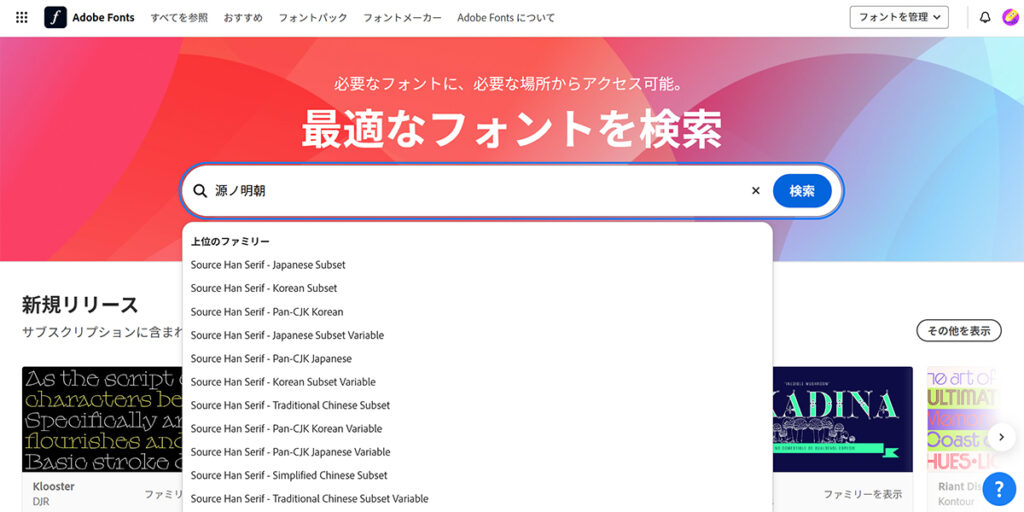Click the Kontour foundry name
Screen dimensions: 1024x512
coord(957,502)
